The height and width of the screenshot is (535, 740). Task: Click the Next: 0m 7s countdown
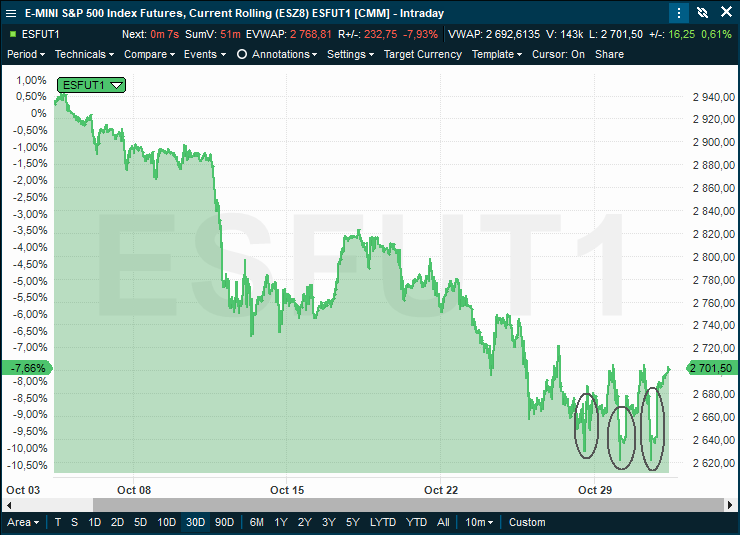click(150, 34)
